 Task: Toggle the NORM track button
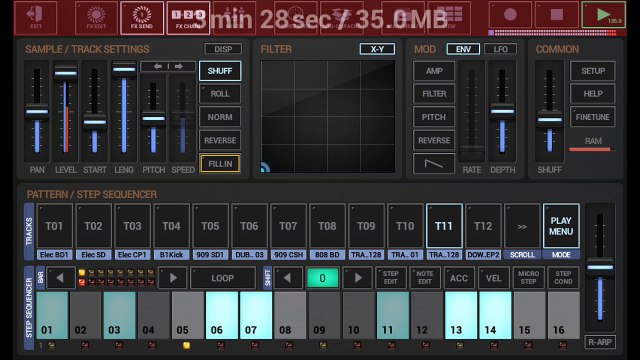click(220, 117)
